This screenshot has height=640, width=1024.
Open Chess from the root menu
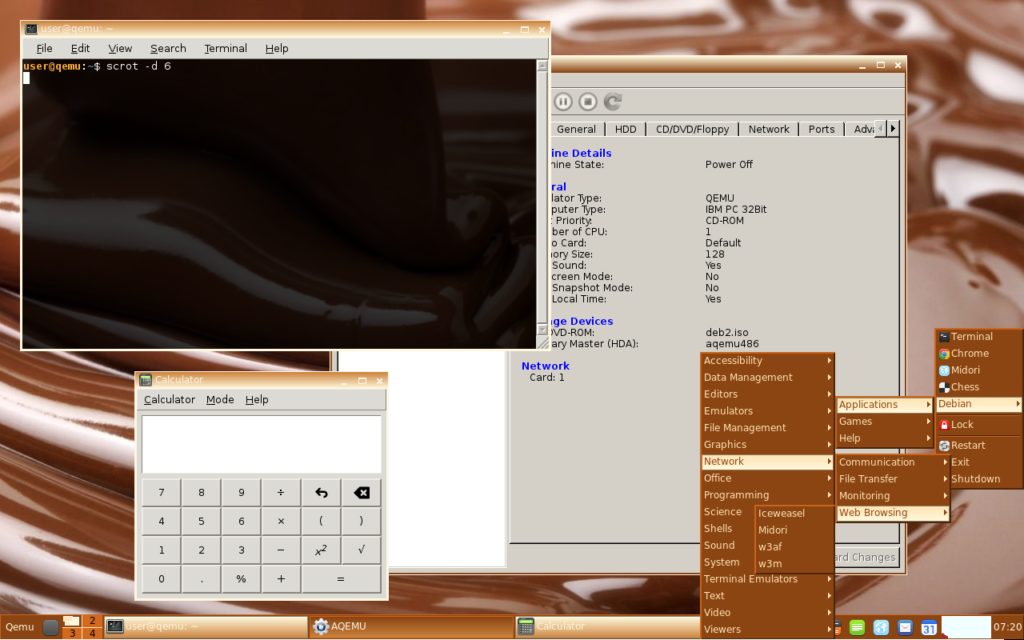(964, 387)
